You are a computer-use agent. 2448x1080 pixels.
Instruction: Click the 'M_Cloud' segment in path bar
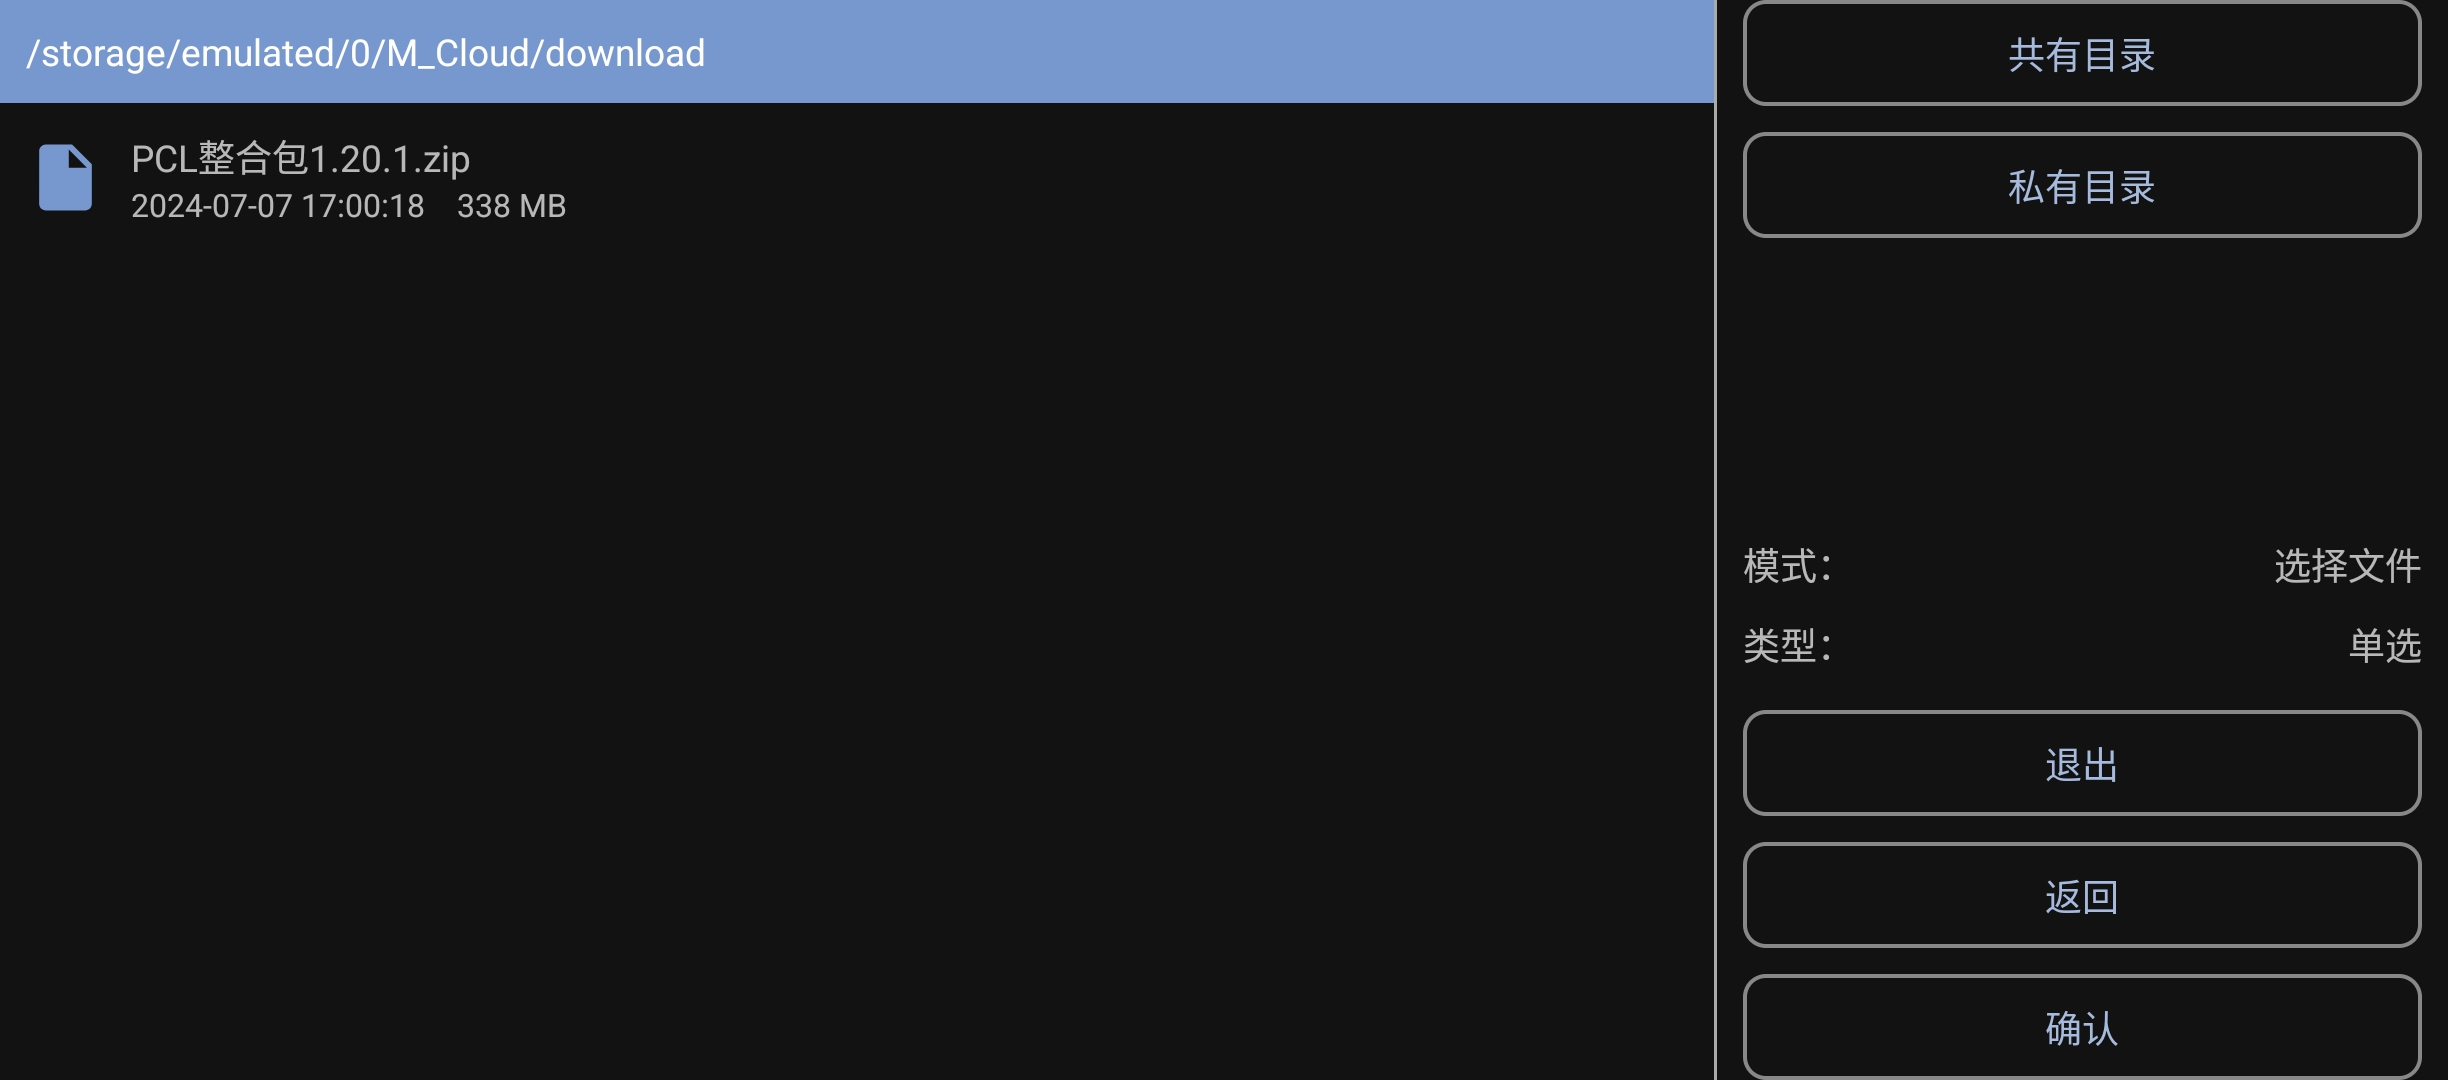click(x=459, y=53)
